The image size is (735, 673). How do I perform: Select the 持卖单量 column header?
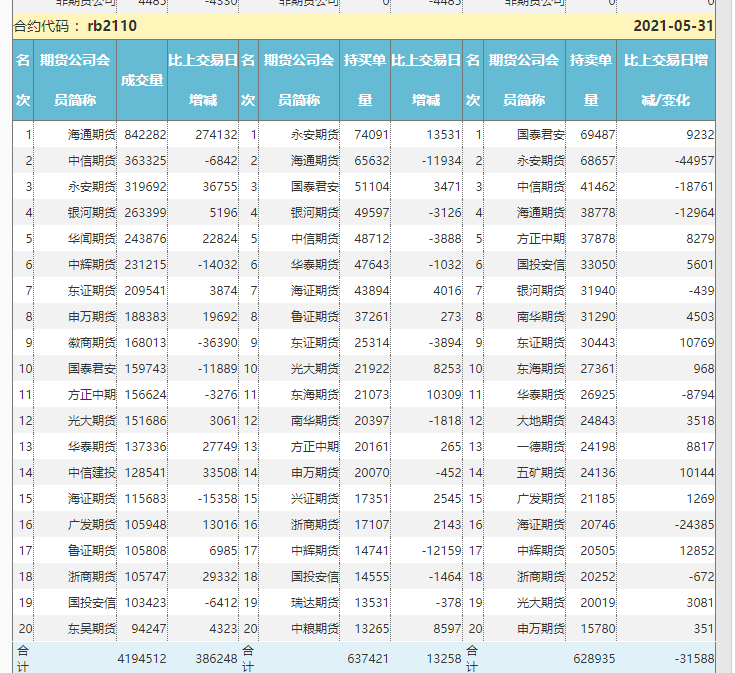coord(591,80)
